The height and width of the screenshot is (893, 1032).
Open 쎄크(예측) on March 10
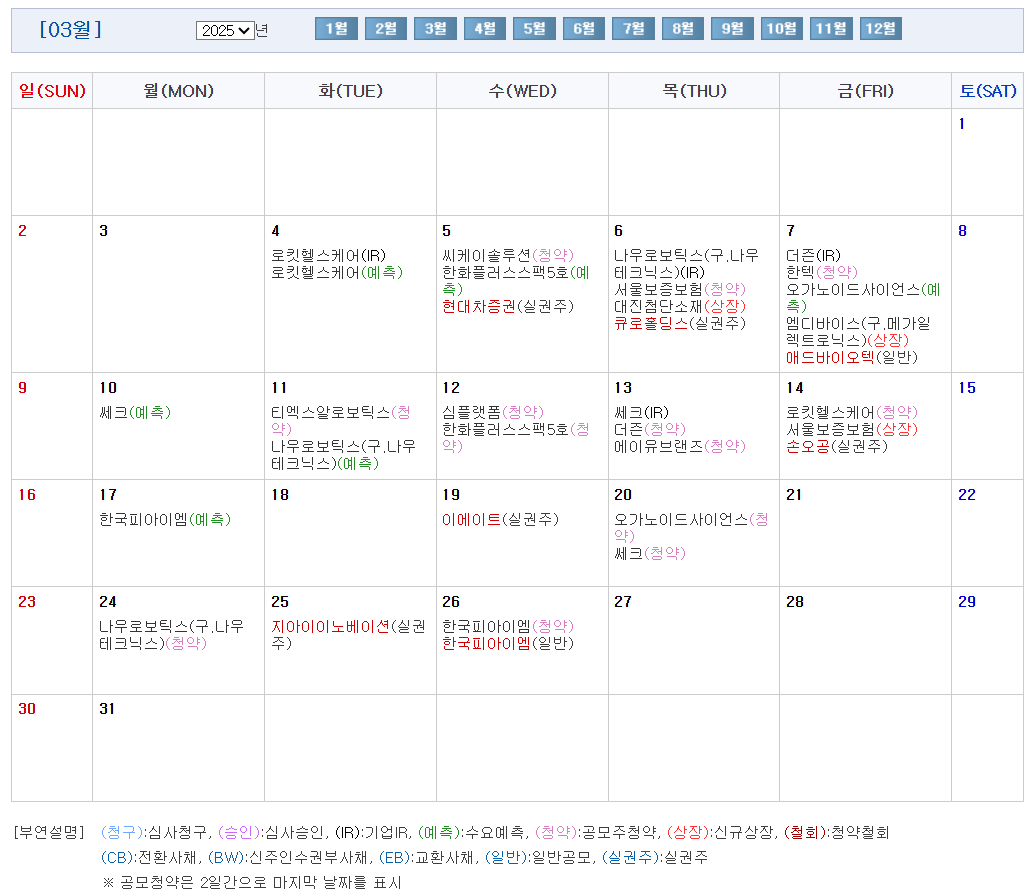tap(135, 413)
